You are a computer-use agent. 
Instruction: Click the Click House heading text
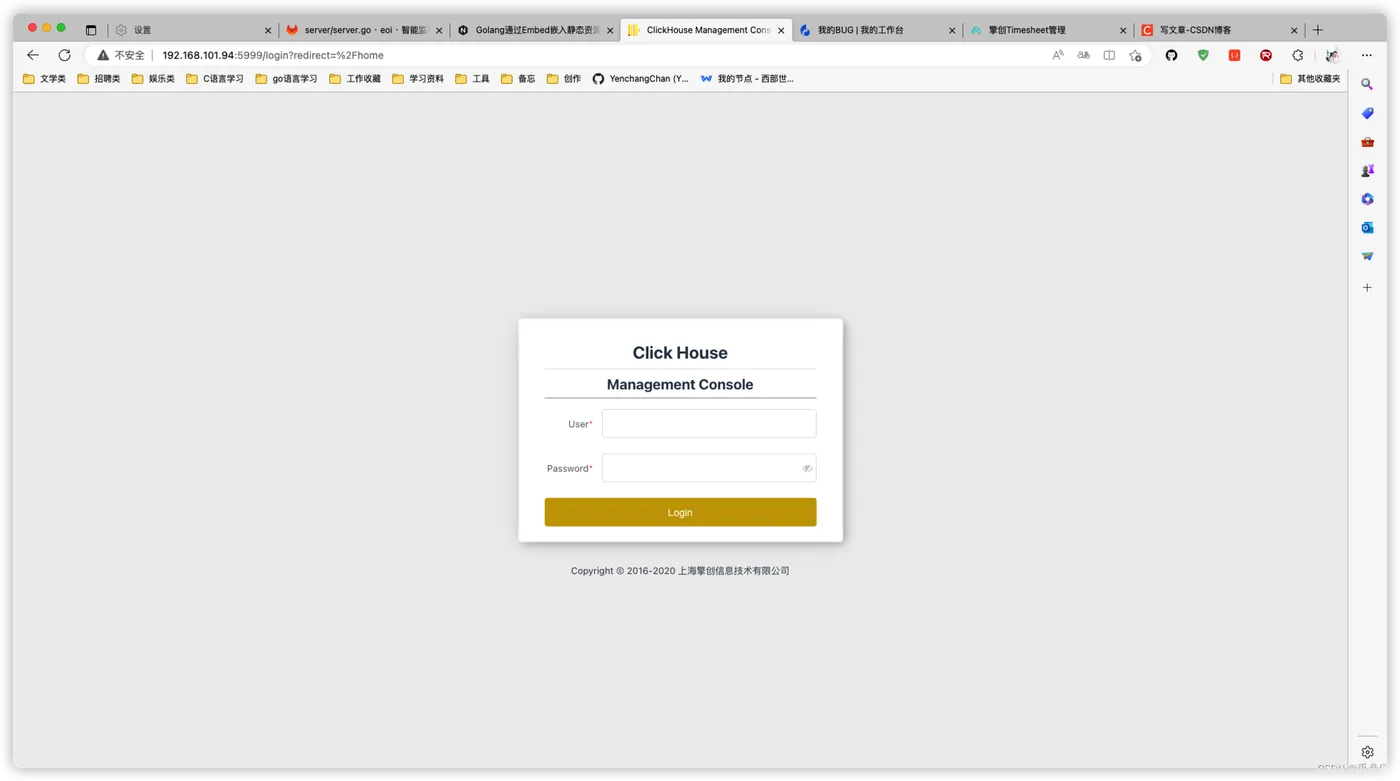point(680,352)
